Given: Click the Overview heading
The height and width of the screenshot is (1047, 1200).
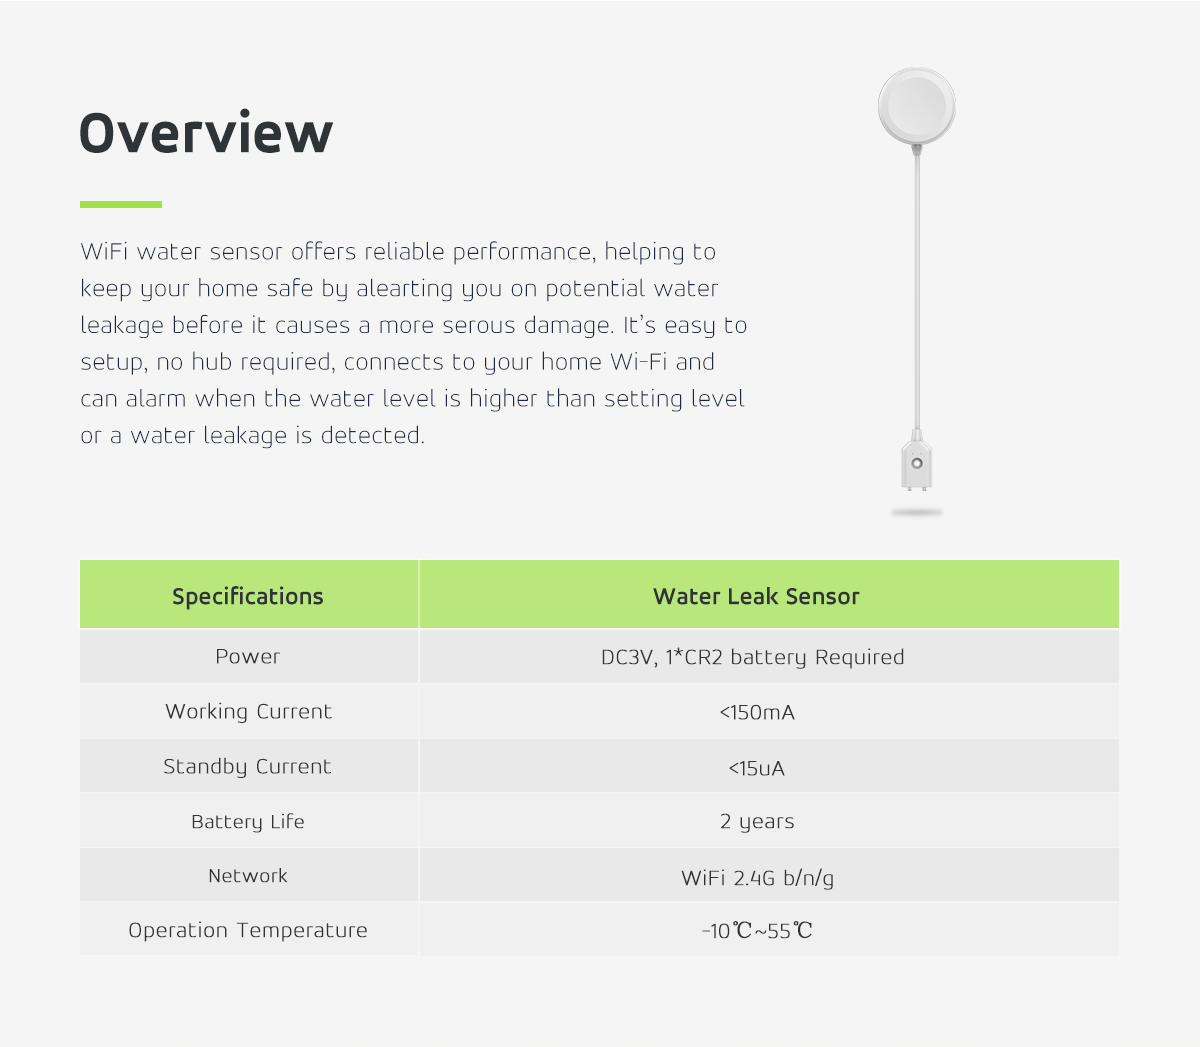Looking at the screenshot, I should coord(206,133).
